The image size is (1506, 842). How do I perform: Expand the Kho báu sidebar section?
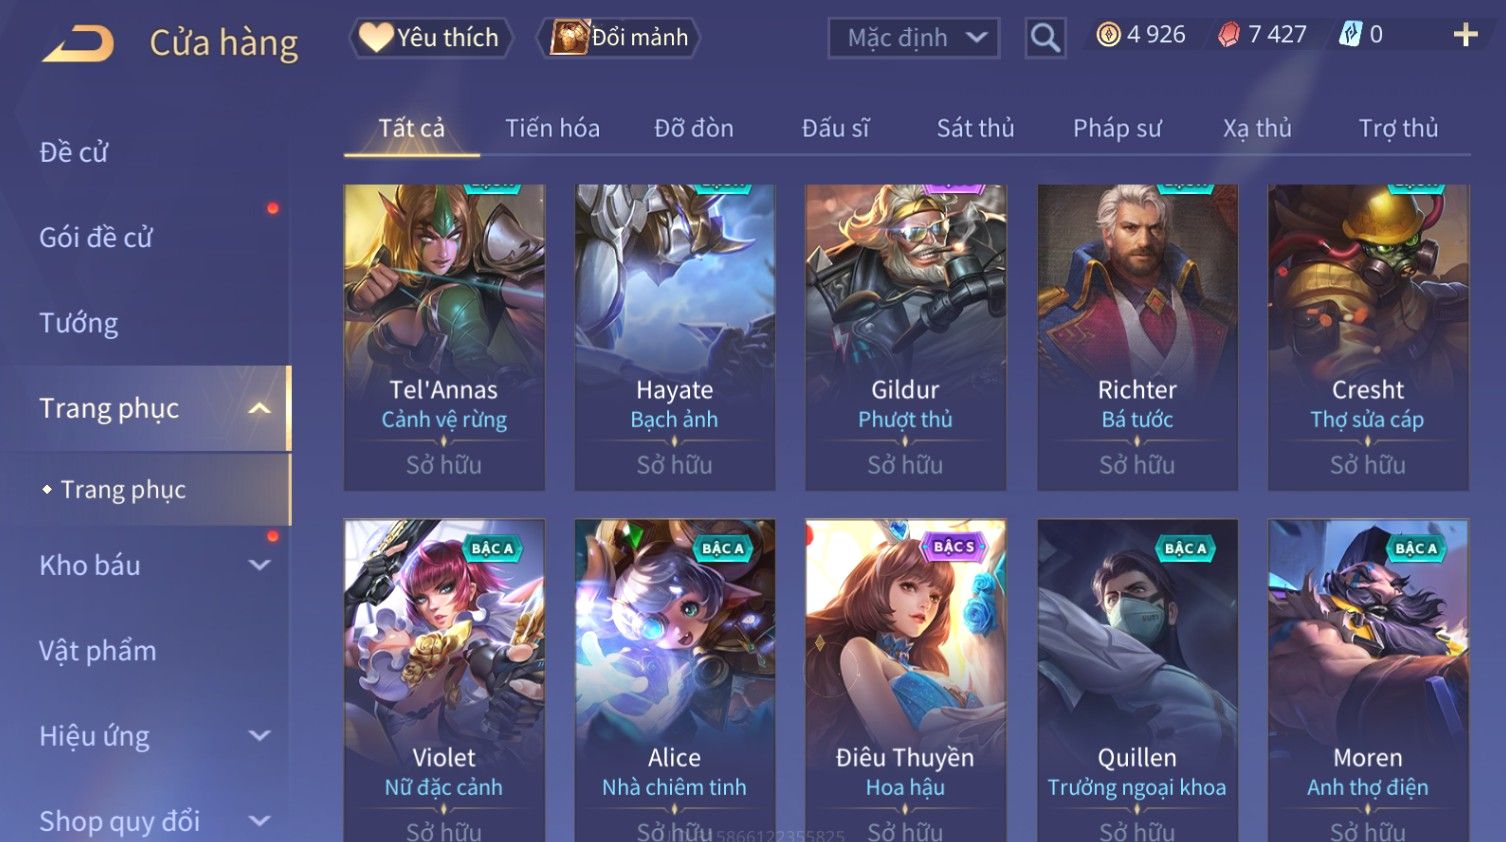(259, 565)
